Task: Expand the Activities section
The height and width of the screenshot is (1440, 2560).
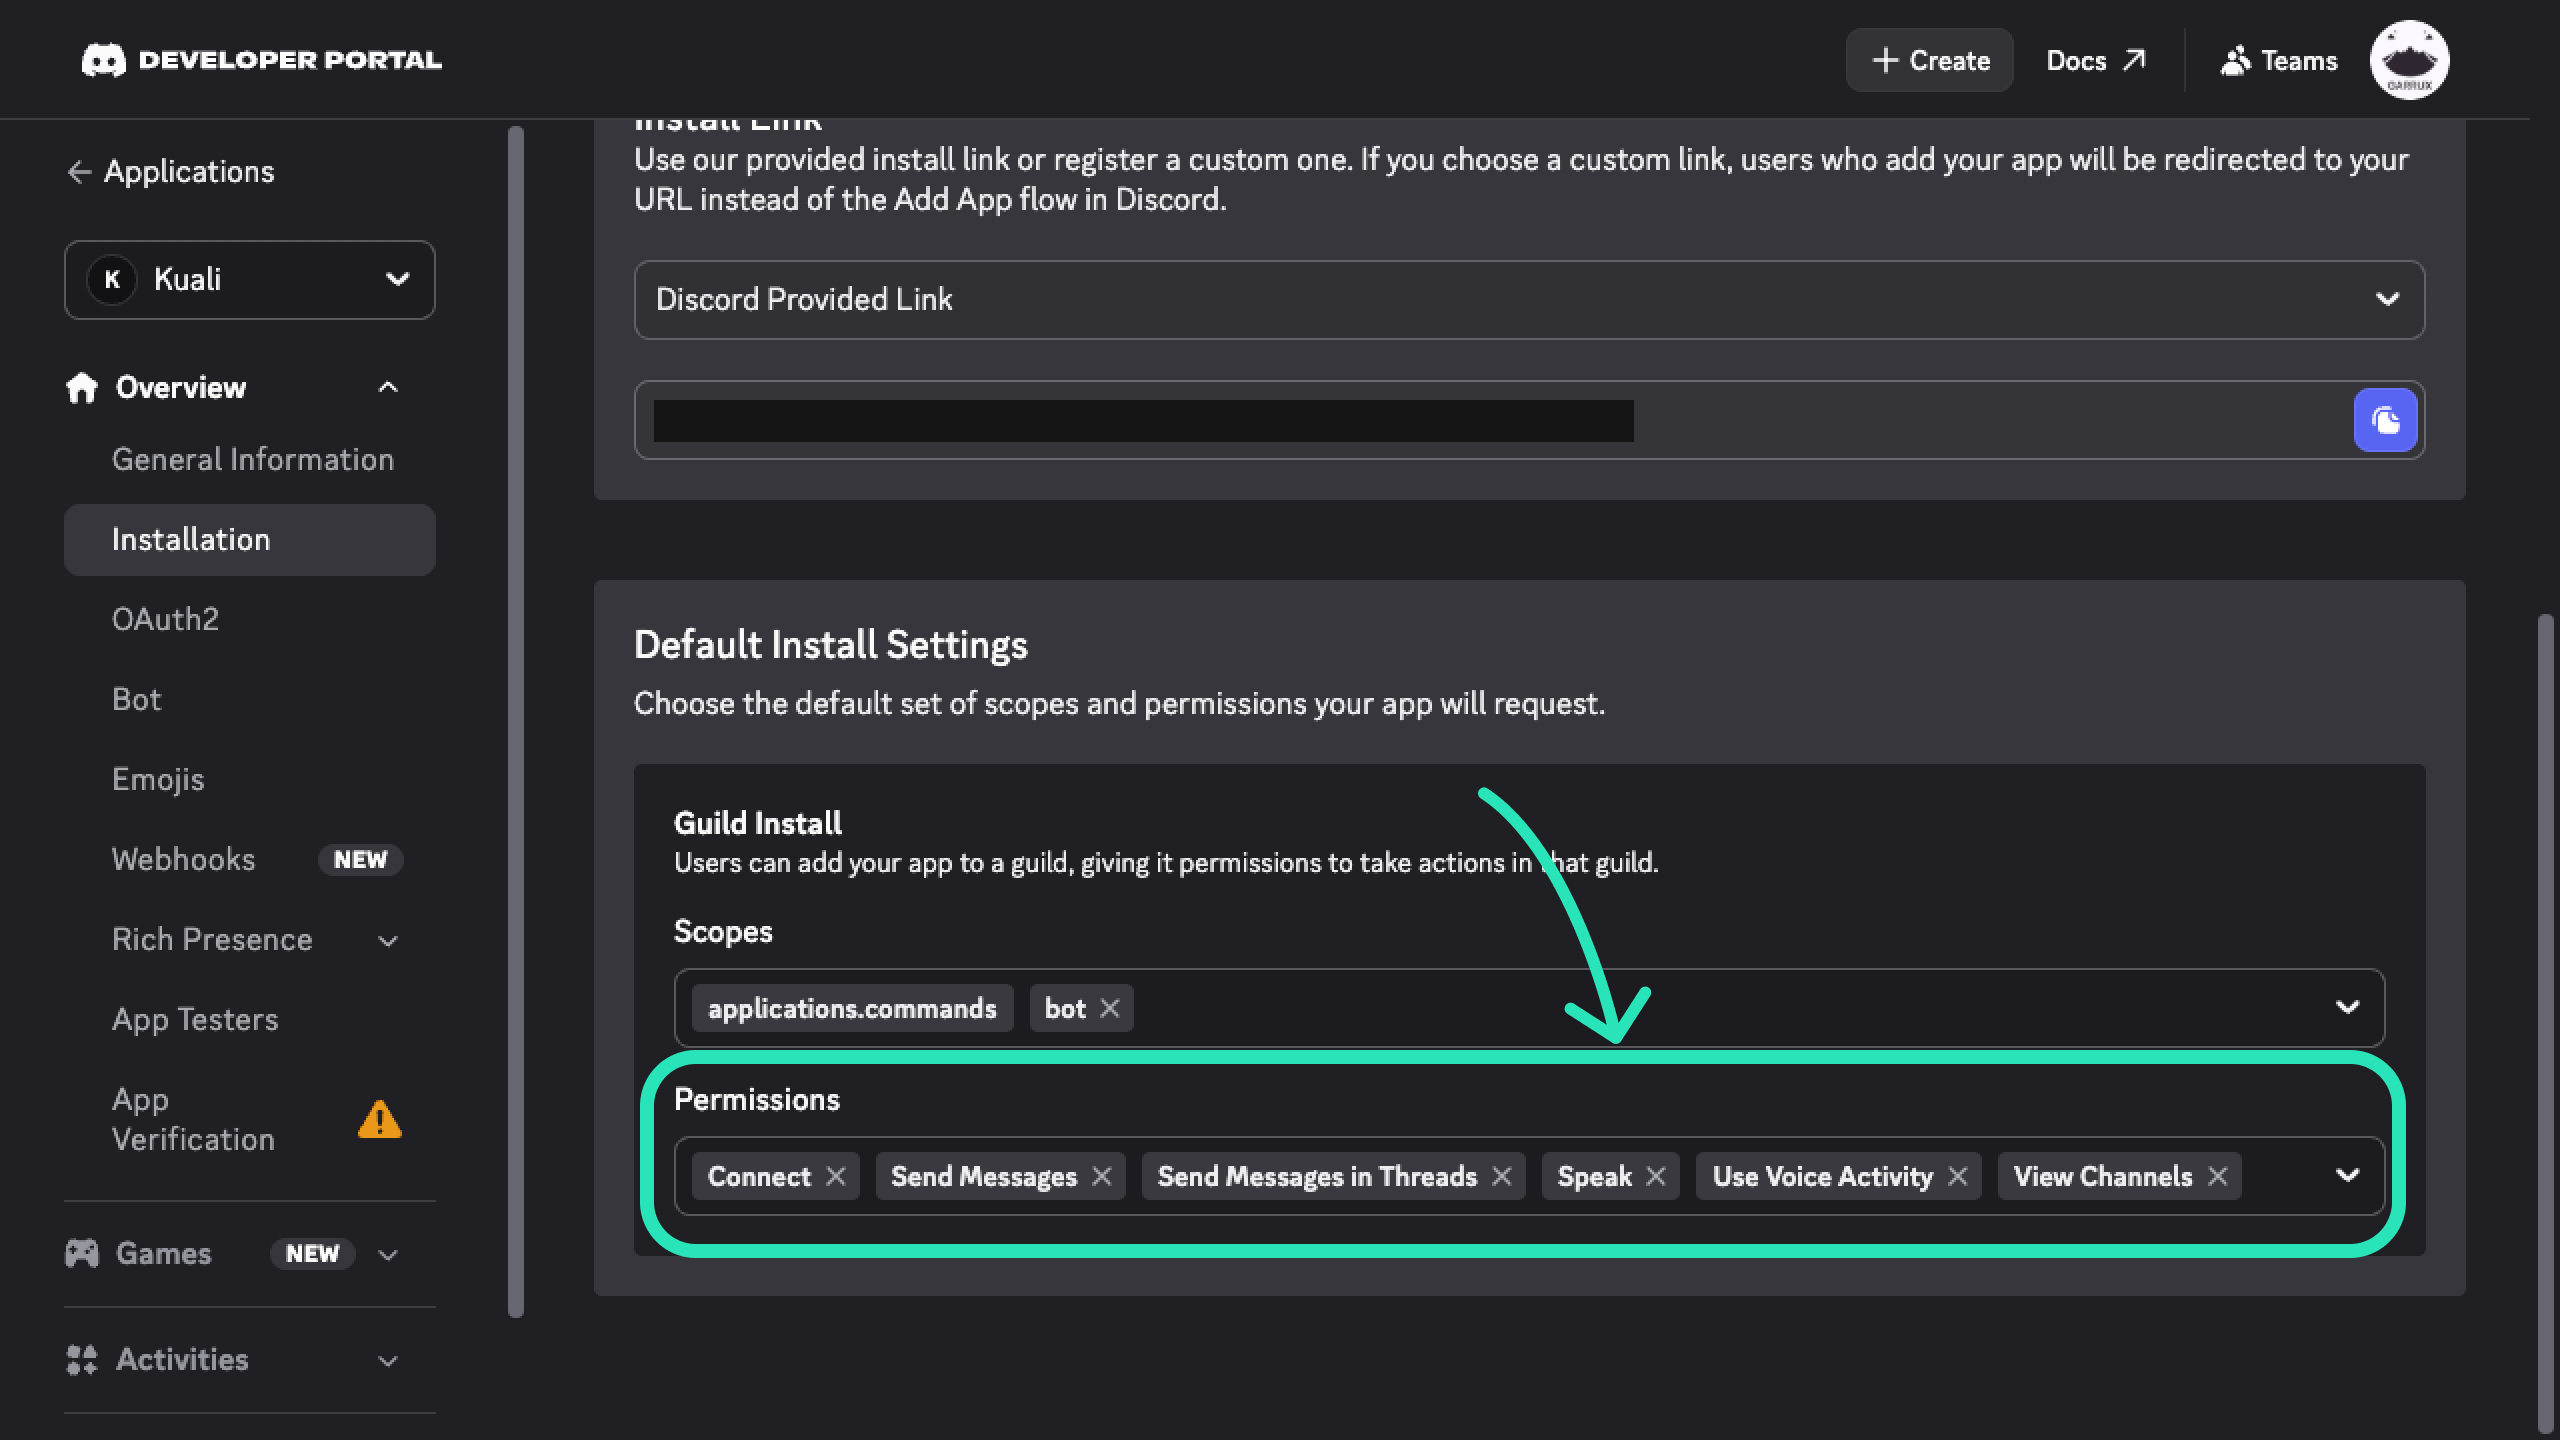Action: click(x=388, y=1360)
